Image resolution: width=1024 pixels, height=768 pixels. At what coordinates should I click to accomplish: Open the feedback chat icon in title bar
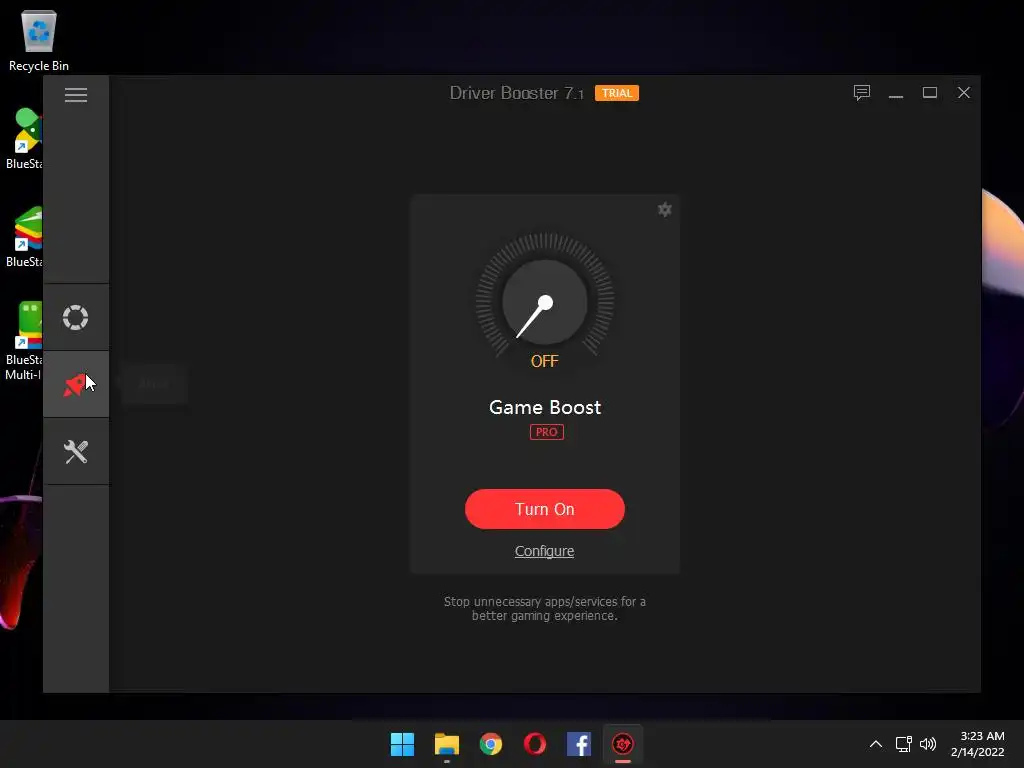pos(861,93)
